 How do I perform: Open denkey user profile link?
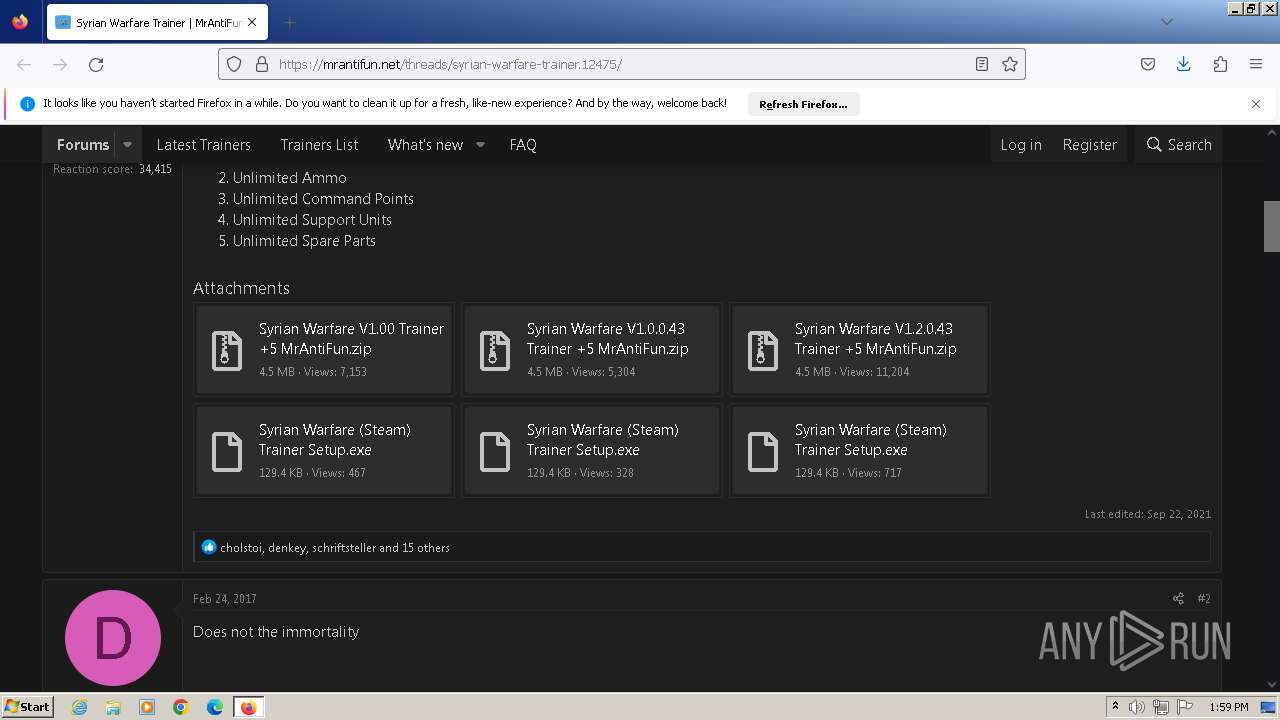[287, 548]
